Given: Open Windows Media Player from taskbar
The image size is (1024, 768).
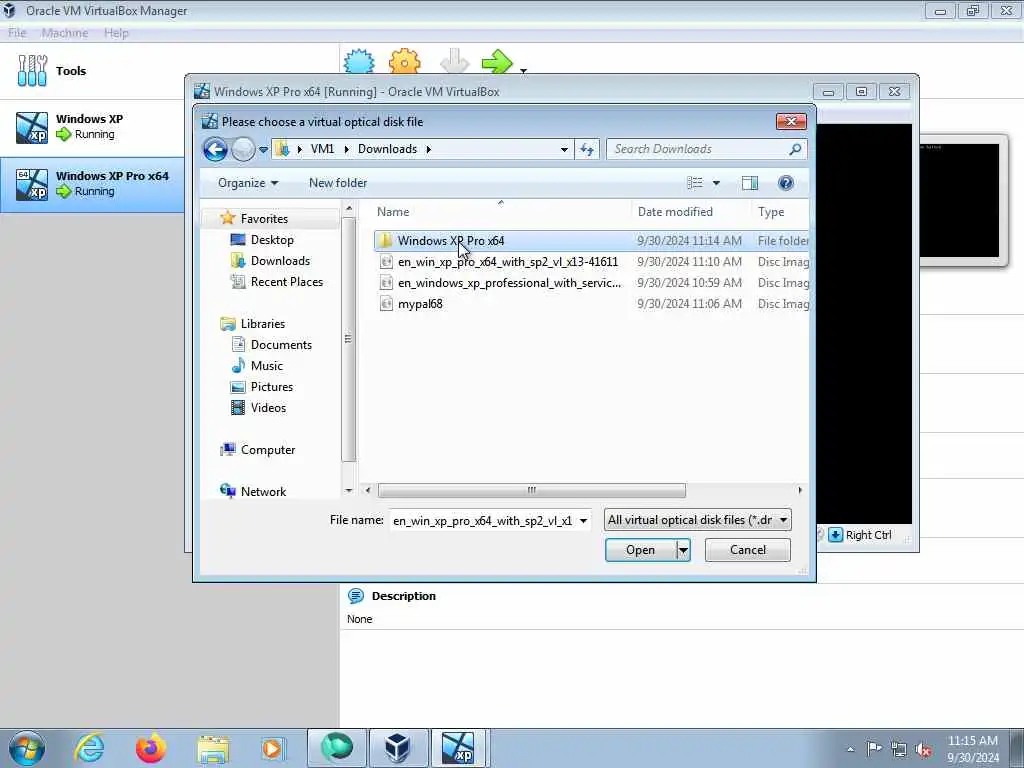Looking at the screenshot, I should pyautogui.click(x=272, y=748).
